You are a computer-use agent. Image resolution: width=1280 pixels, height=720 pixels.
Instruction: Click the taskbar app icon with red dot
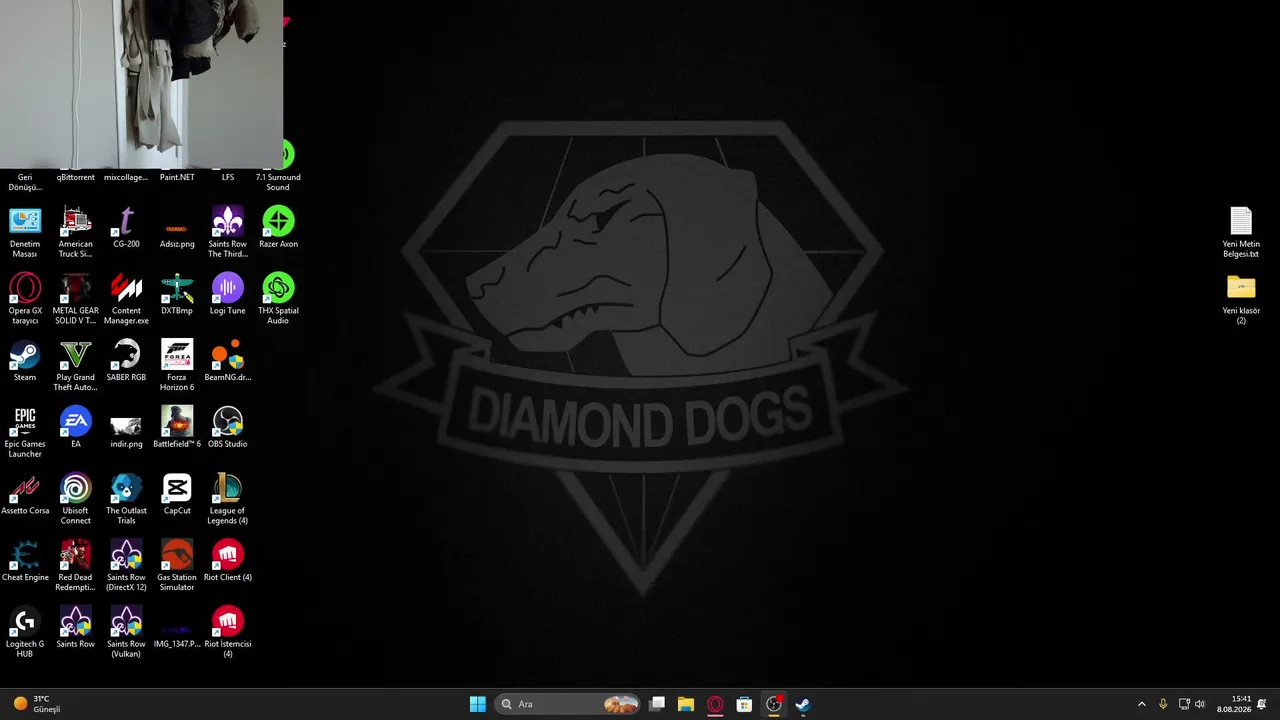point(774,704)
